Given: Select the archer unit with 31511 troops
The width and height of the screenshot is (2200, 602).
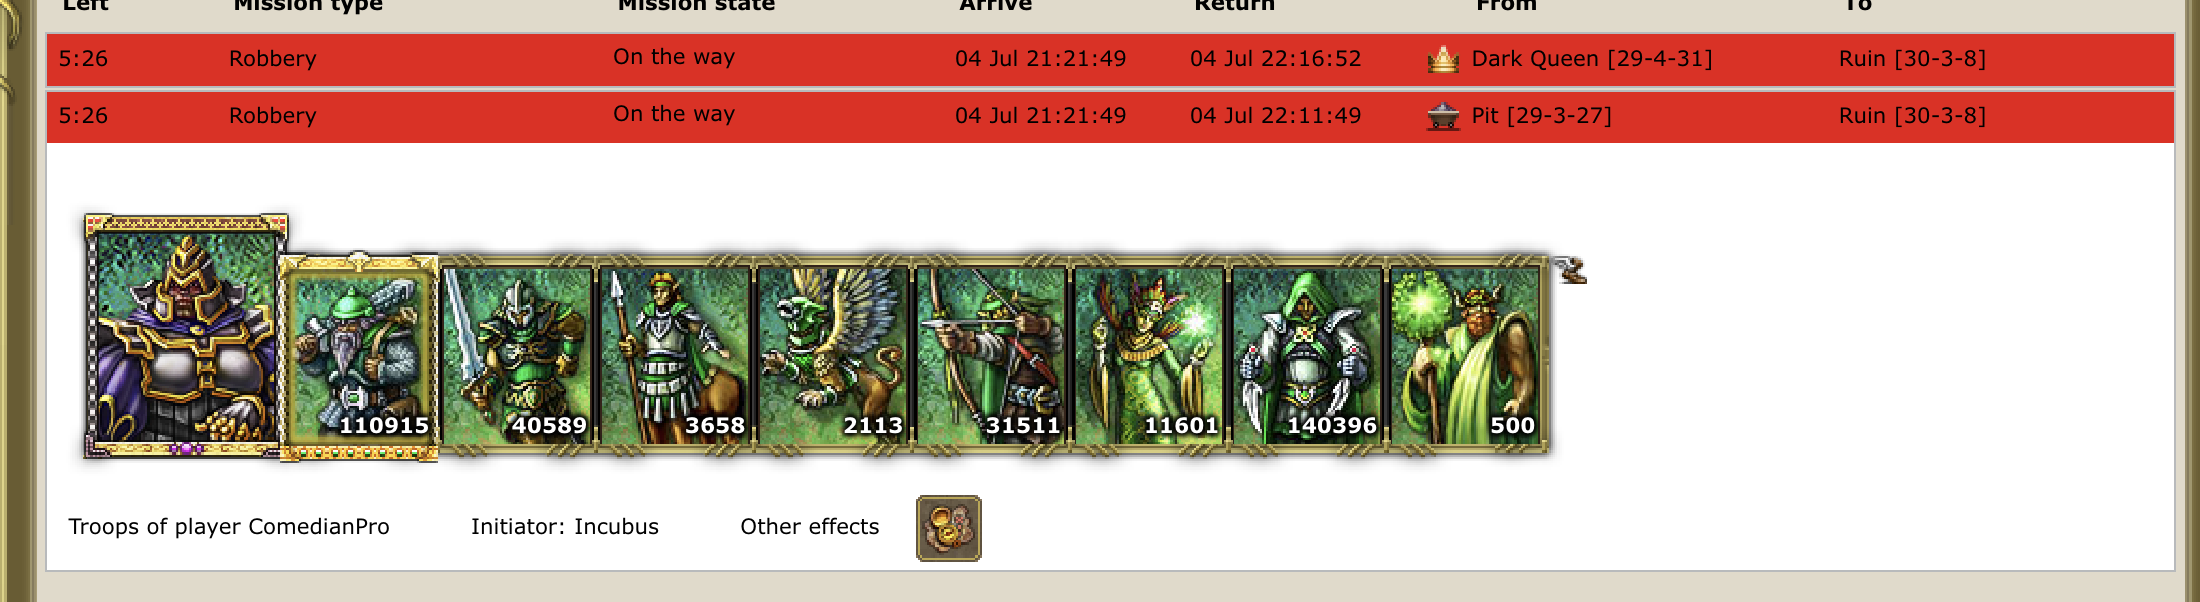Looking at the screenshot, I should (x=991, y=355).
